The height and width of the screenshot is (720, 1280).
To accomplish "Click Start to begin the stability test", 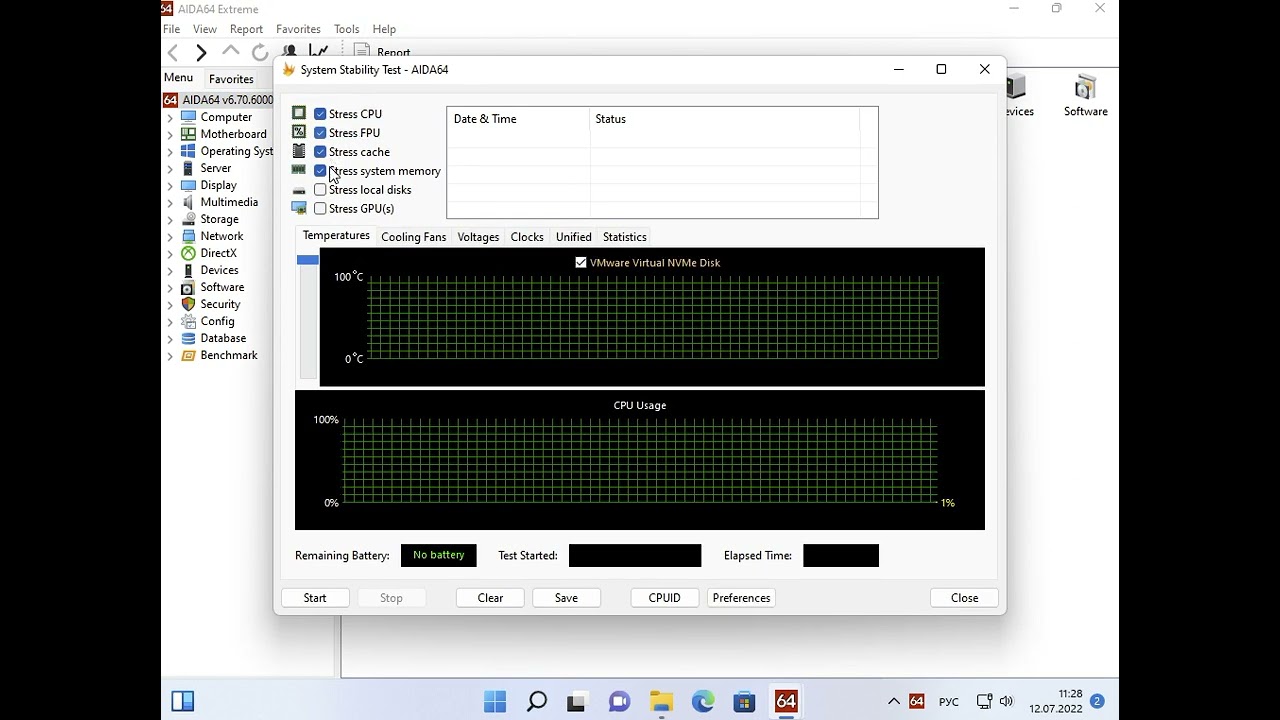I will click(x=315, y=598).
